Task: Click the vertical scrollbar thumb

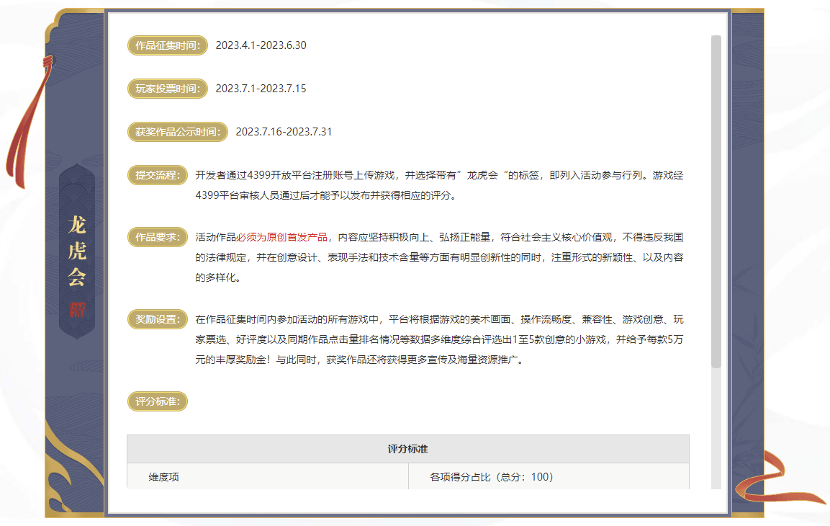Action: (716, 202)
